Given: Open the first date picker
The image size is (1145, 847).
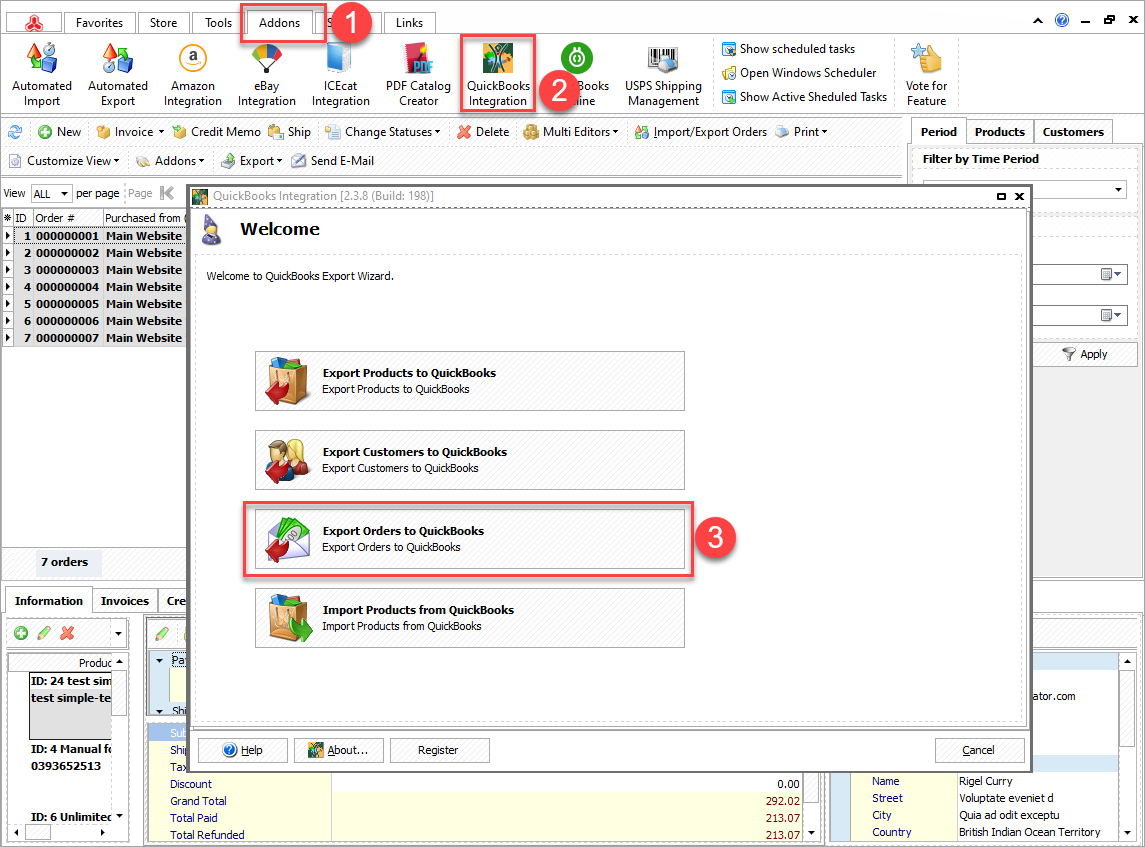Looking at the screenshot, I should click(1111, 275).
